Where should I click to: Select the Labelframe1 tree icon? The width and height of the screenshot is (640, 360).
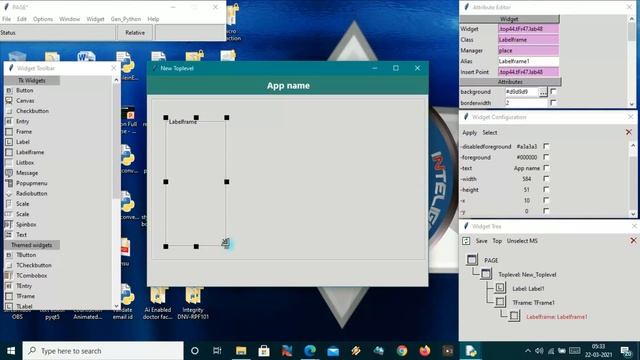point(514,316)
